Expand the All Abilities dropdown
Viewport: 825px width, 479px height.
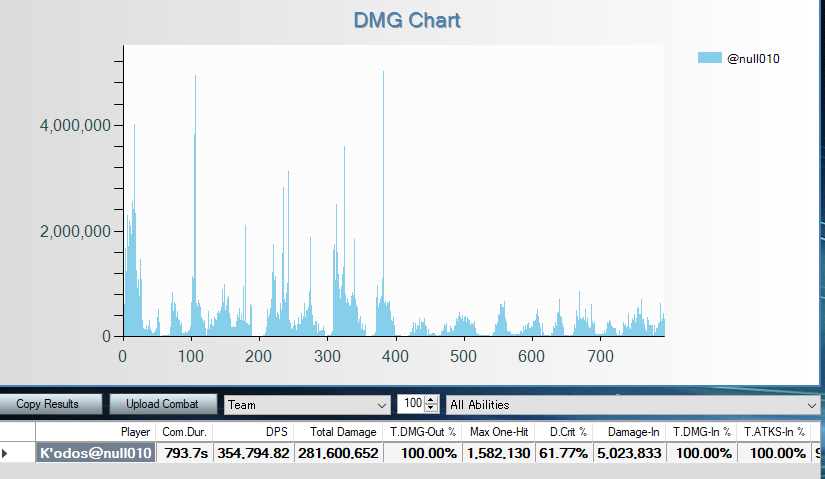pyautogui.click(x=631, y=405)
